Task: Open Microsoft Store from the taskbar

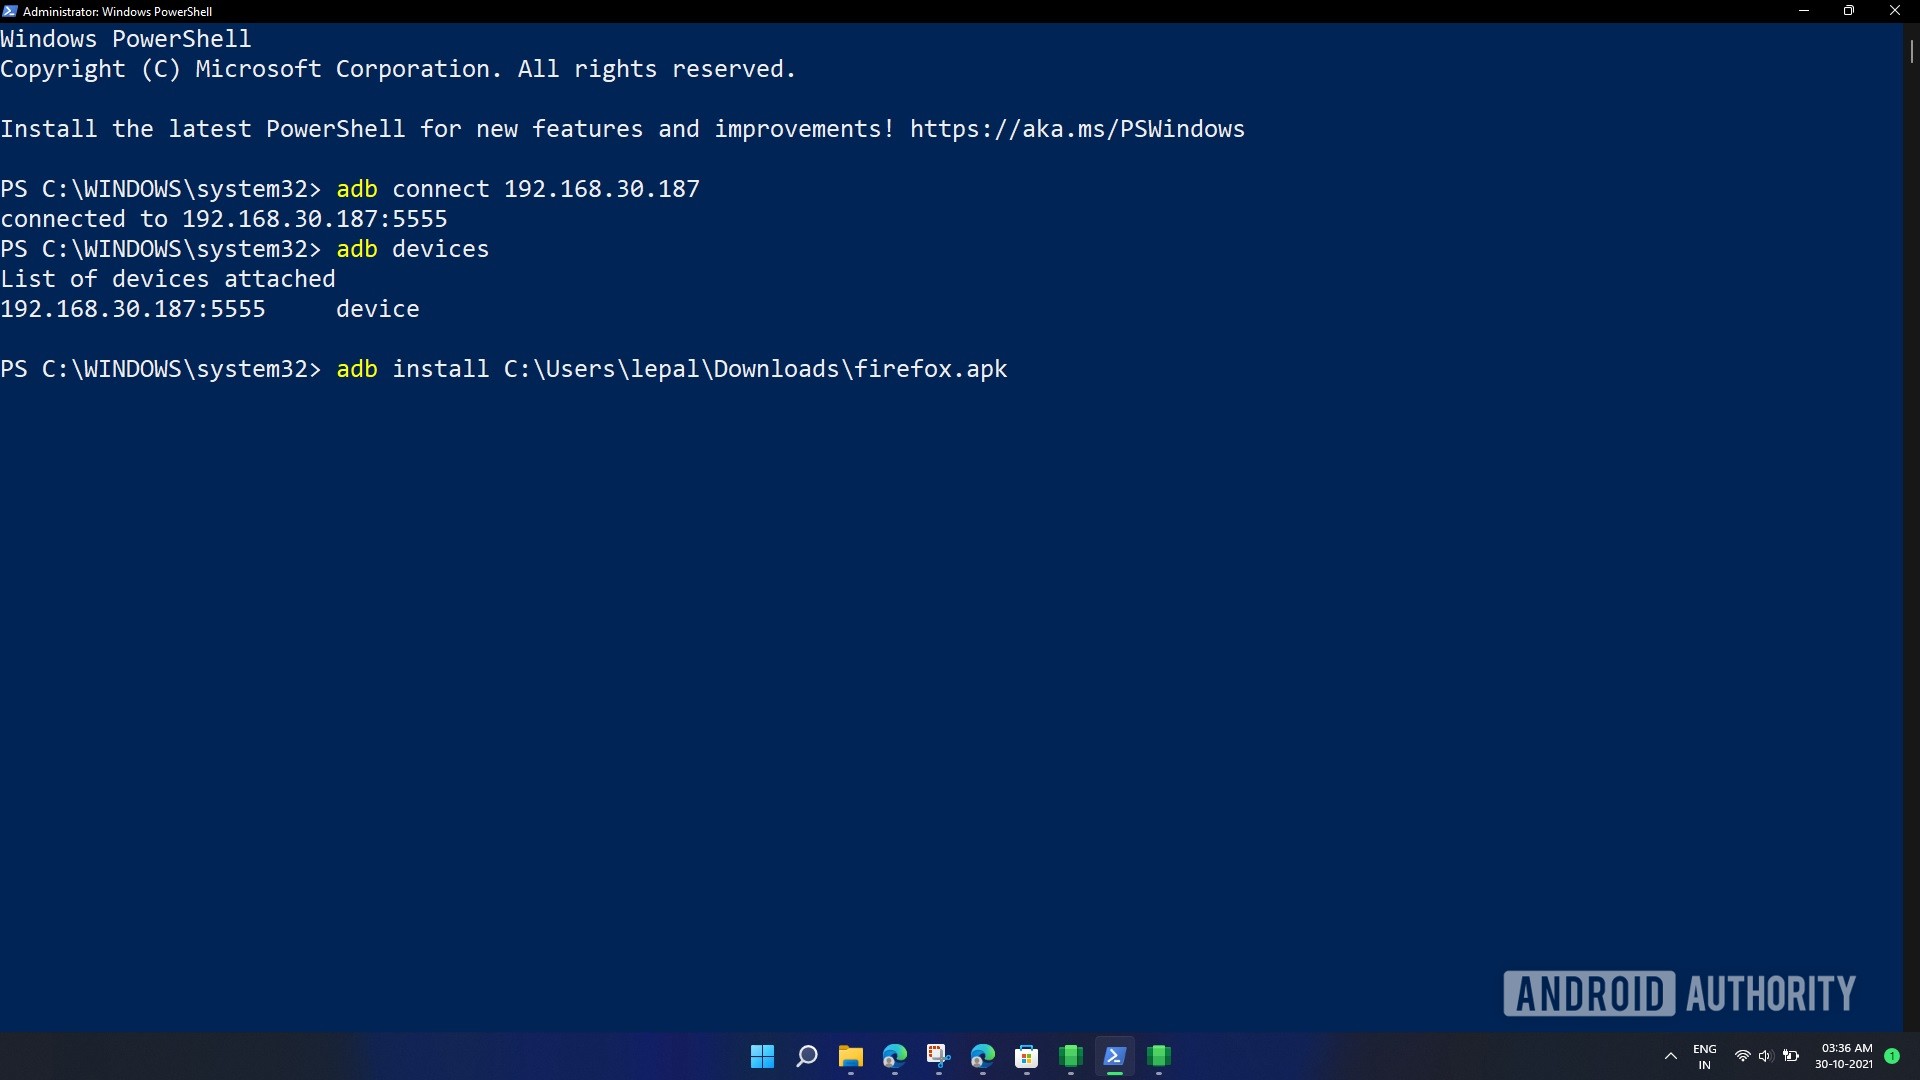Action: coord(1026,1056)
